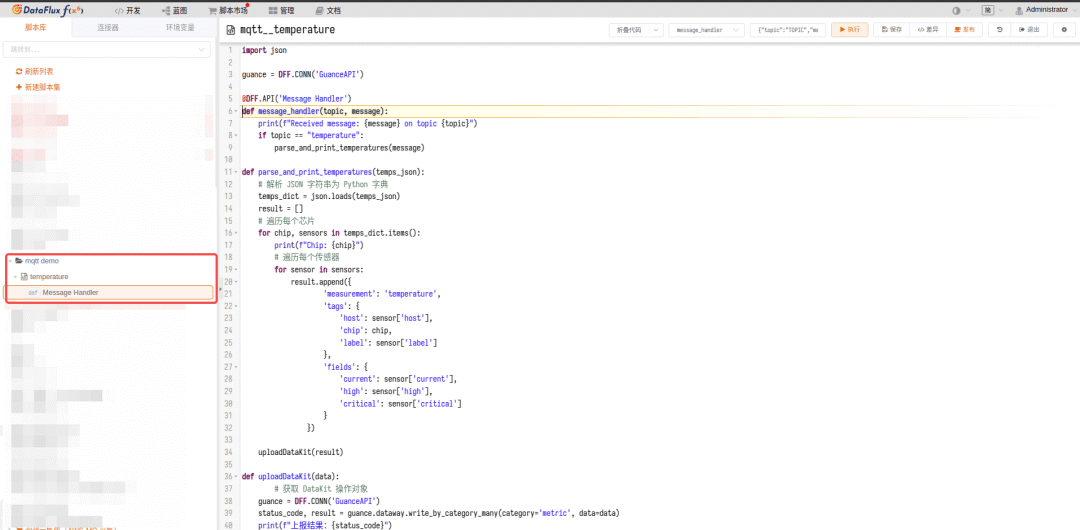Click the 'import json' code line

pos(264,50)
